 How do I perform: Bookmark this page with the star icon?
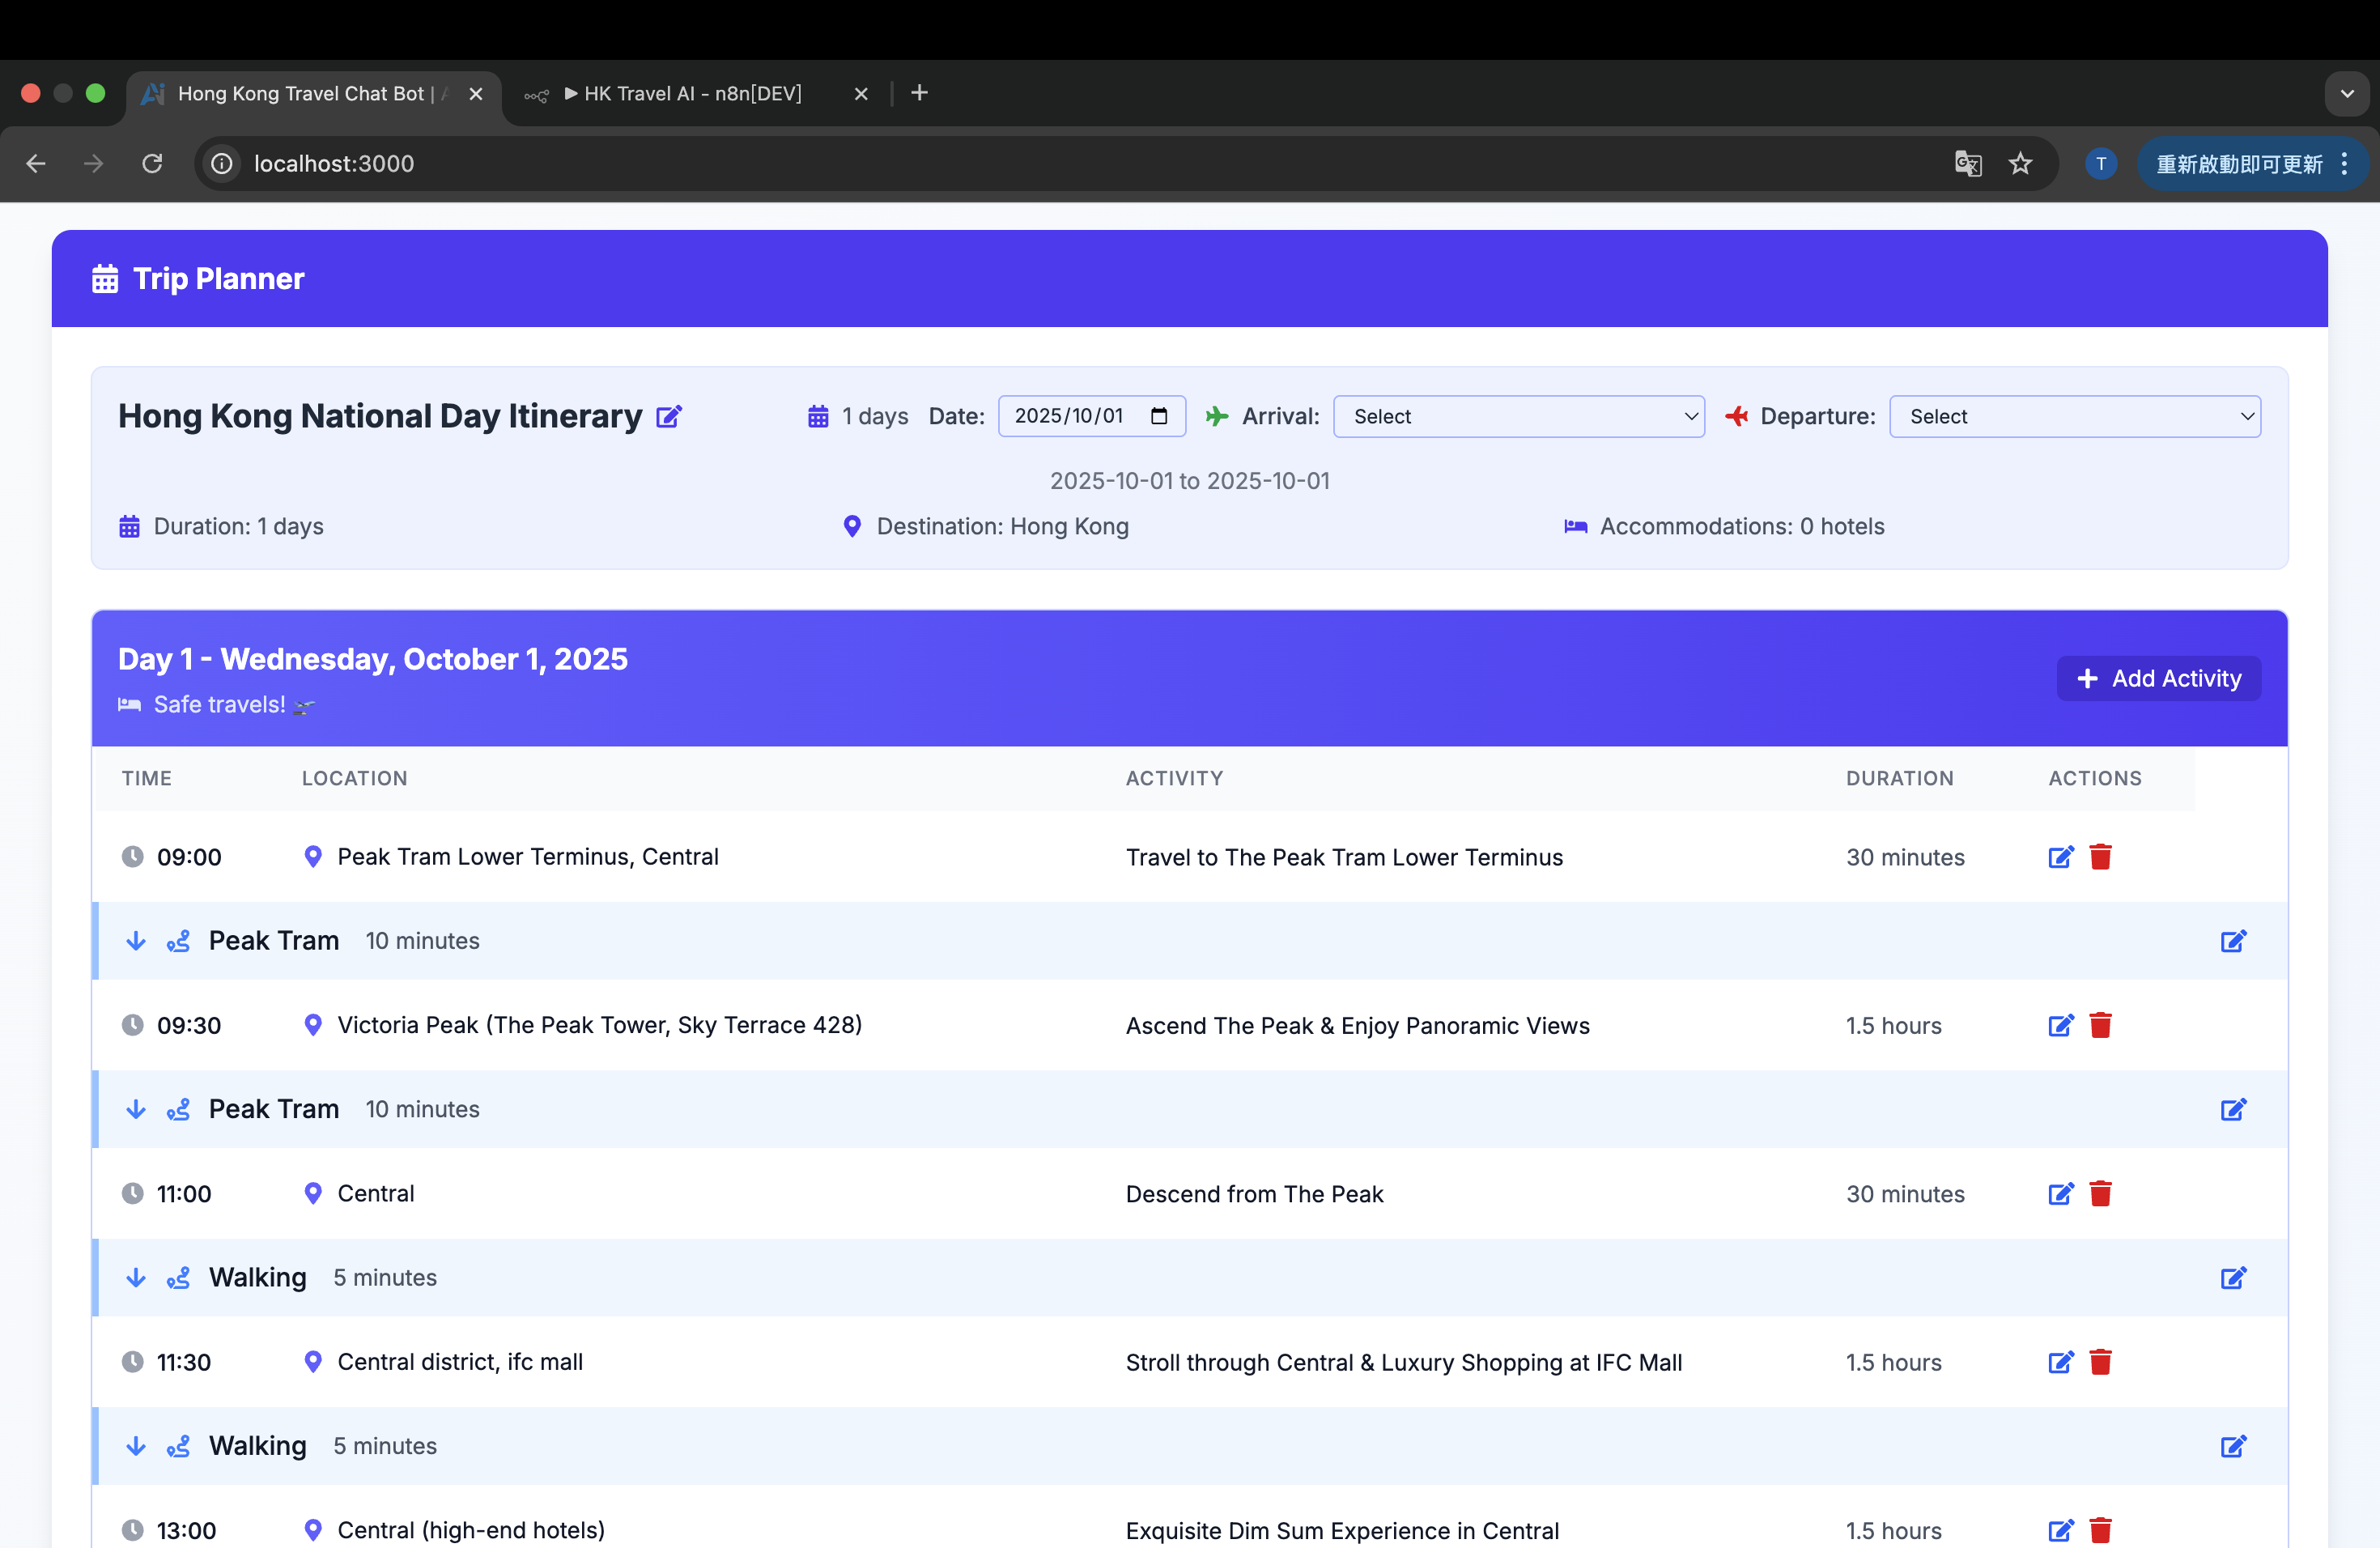2020,163
